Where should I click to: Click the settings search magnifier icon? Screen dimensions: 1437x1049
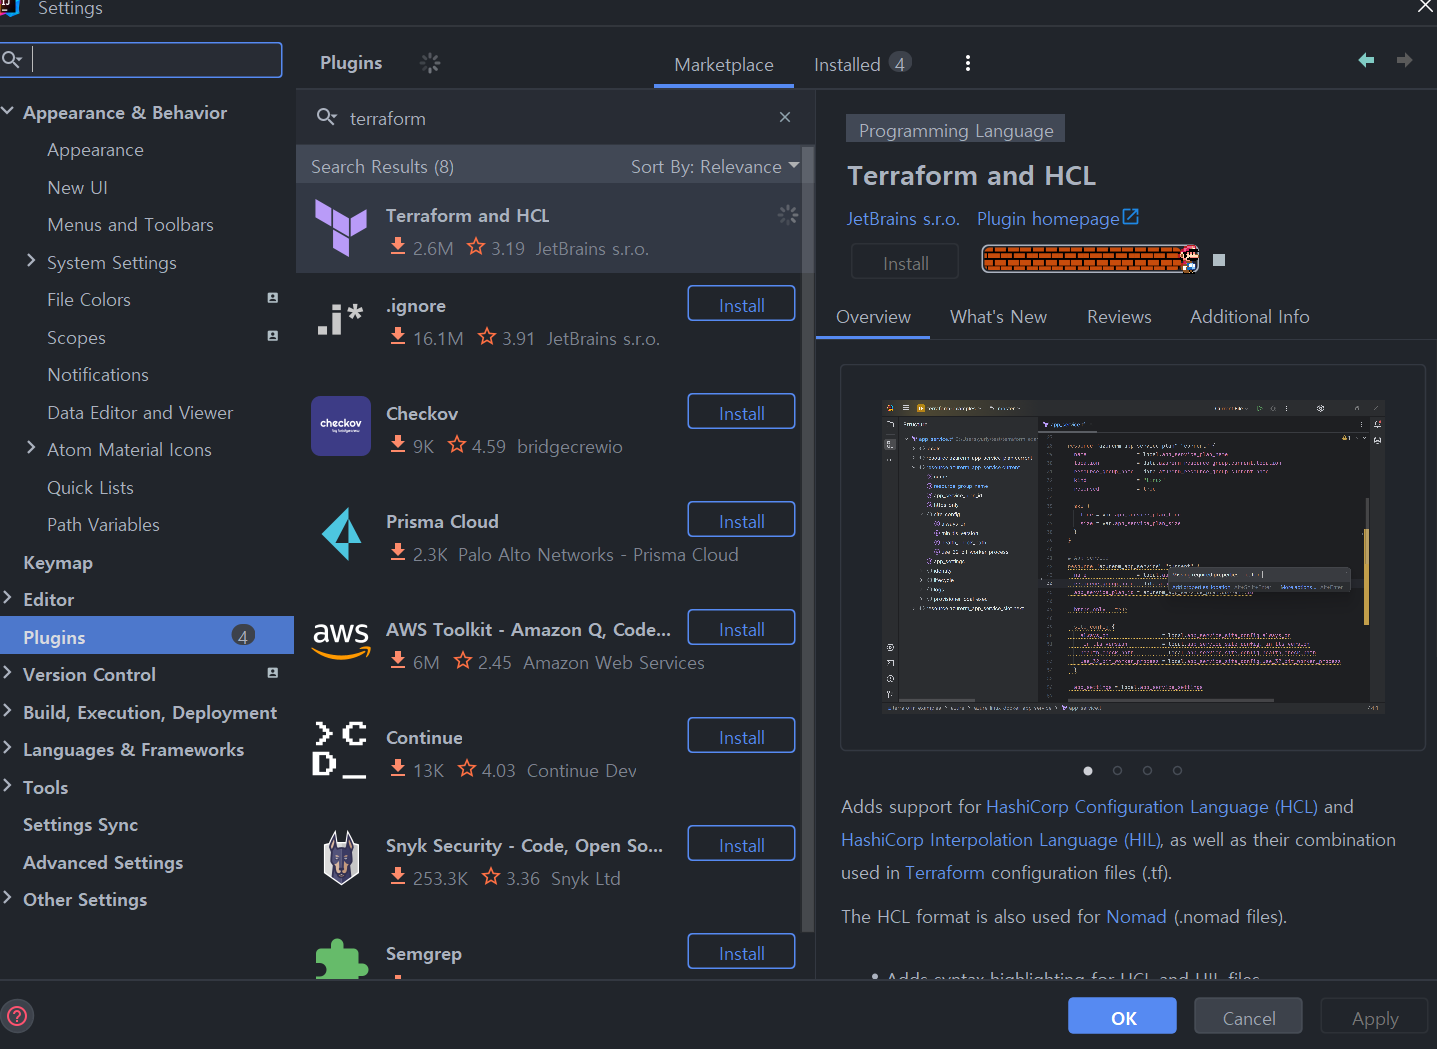[x=12, y=60]
